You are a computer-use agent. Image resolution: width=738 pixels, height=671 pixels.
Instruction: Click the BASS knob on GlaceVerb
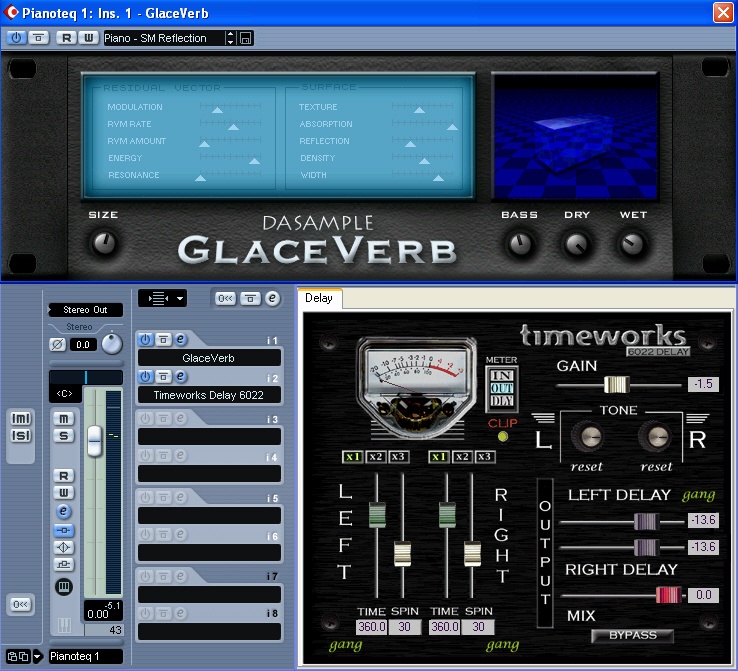pyautogui.click(x=521, y=244)
